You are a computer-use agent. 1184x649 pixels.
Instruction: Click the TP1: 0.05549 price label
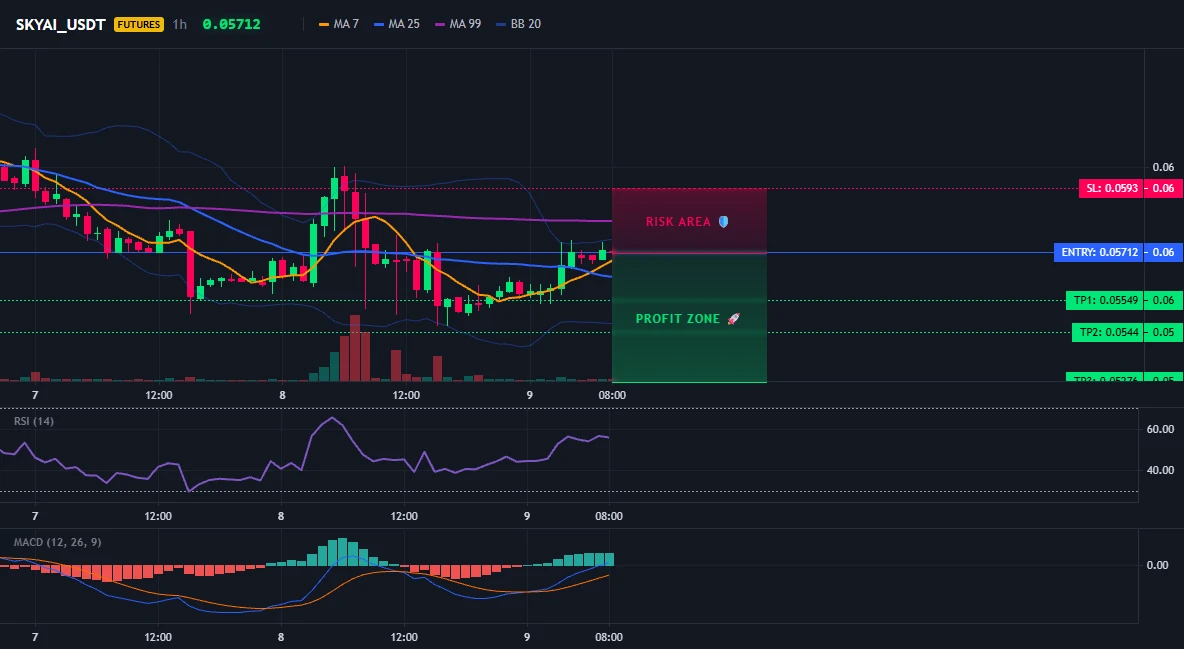1105,300
